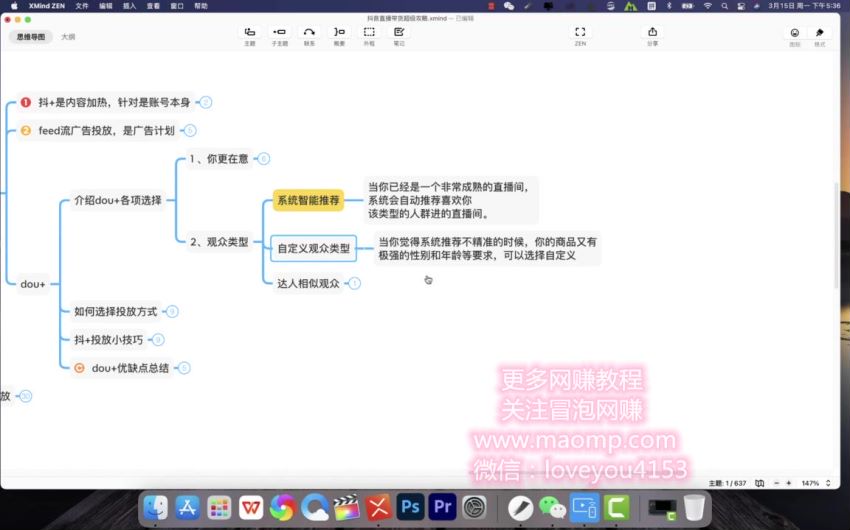Open Wi-Fi status in the menu bar

pos(707,6)
